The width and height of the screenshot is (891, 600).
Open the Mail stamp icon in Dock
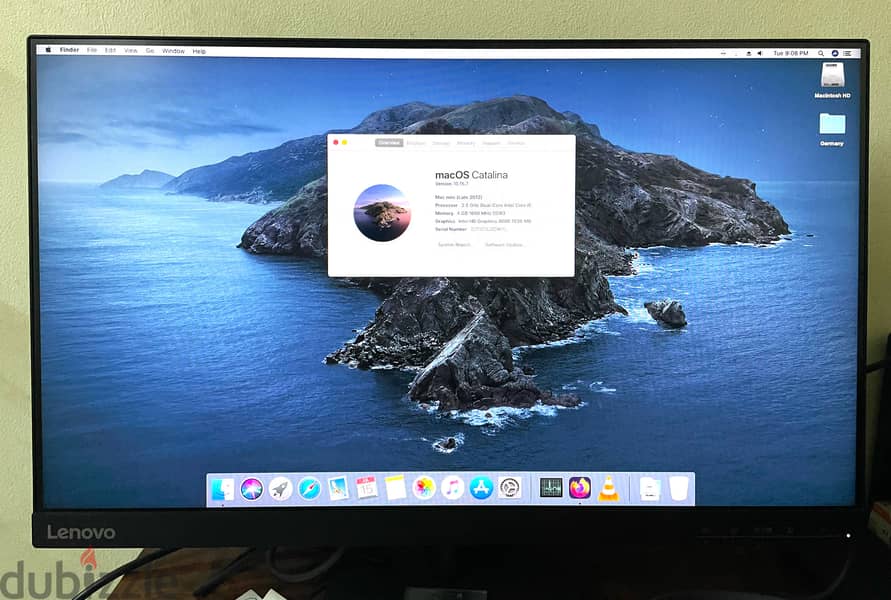338,488
